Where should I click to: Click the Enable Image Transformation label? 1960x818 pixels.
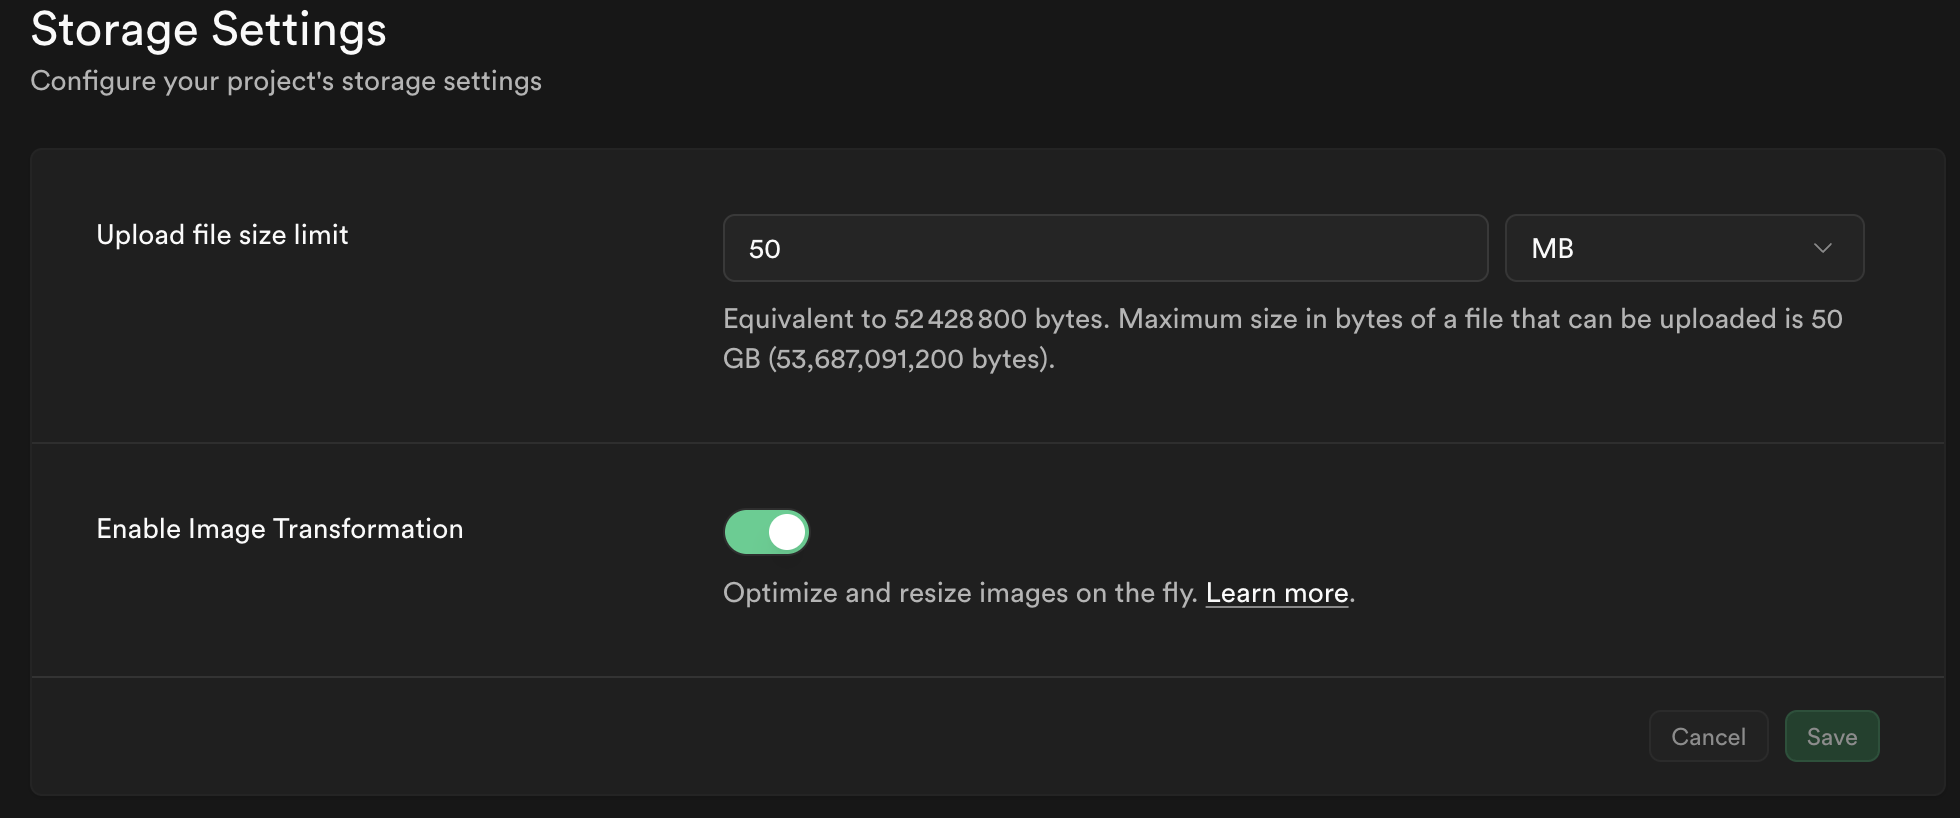[x=280, y=529]
